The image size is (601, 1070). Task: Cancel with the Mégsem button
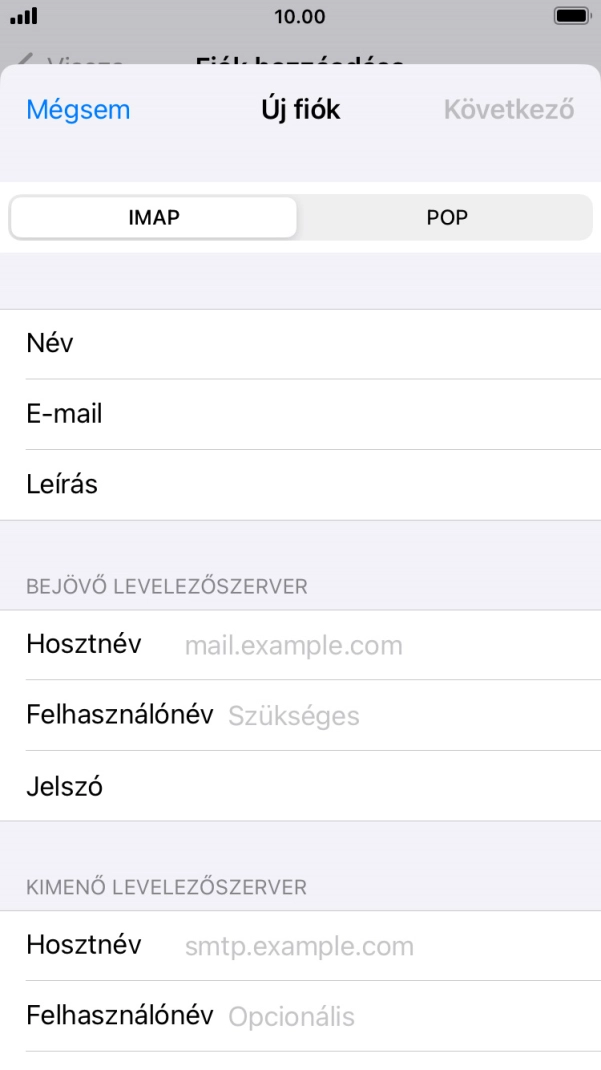pyautogui.click(x=78, y=110)
